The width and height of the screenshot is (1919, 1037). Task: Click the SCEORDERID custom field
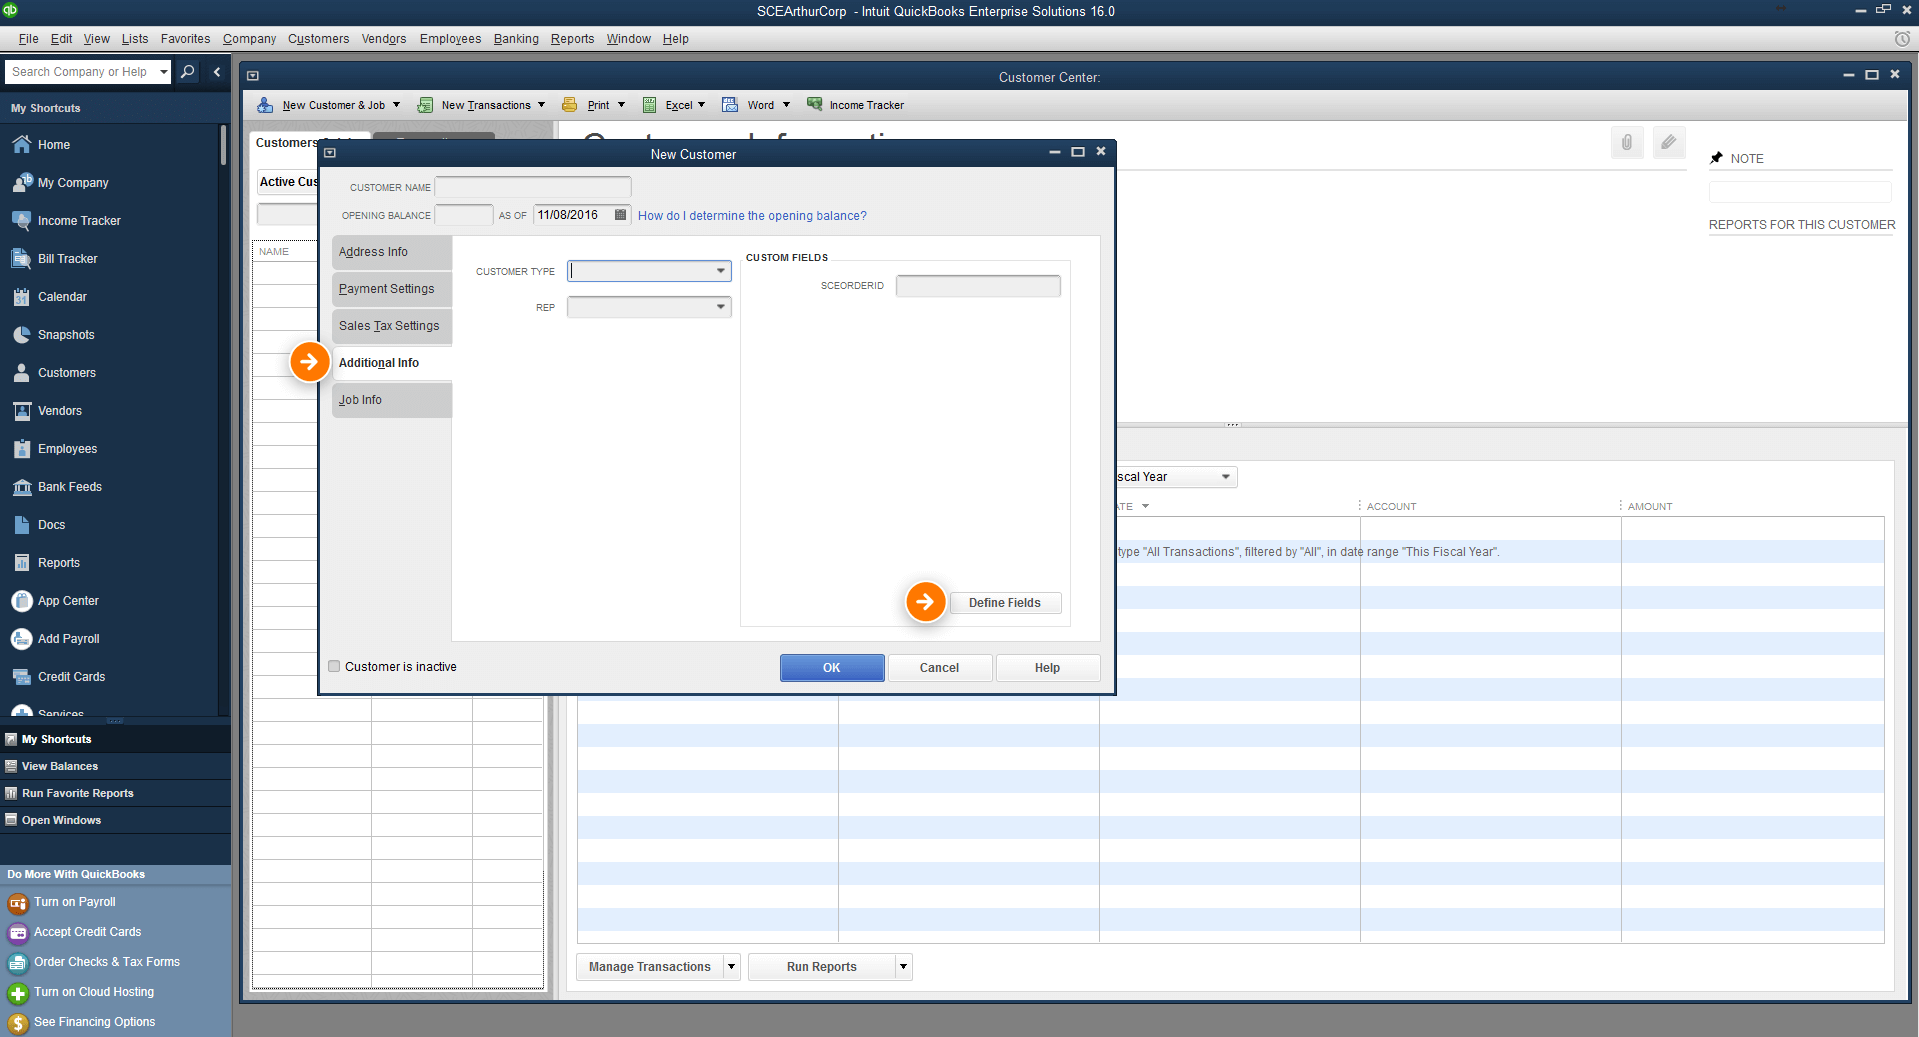pos(978,286)
